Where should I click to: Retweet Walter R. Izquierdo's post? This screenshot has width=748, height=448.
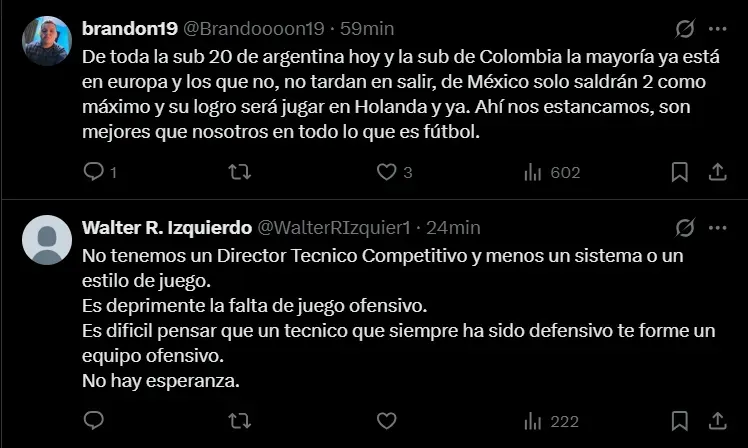(x=239, y=421)
